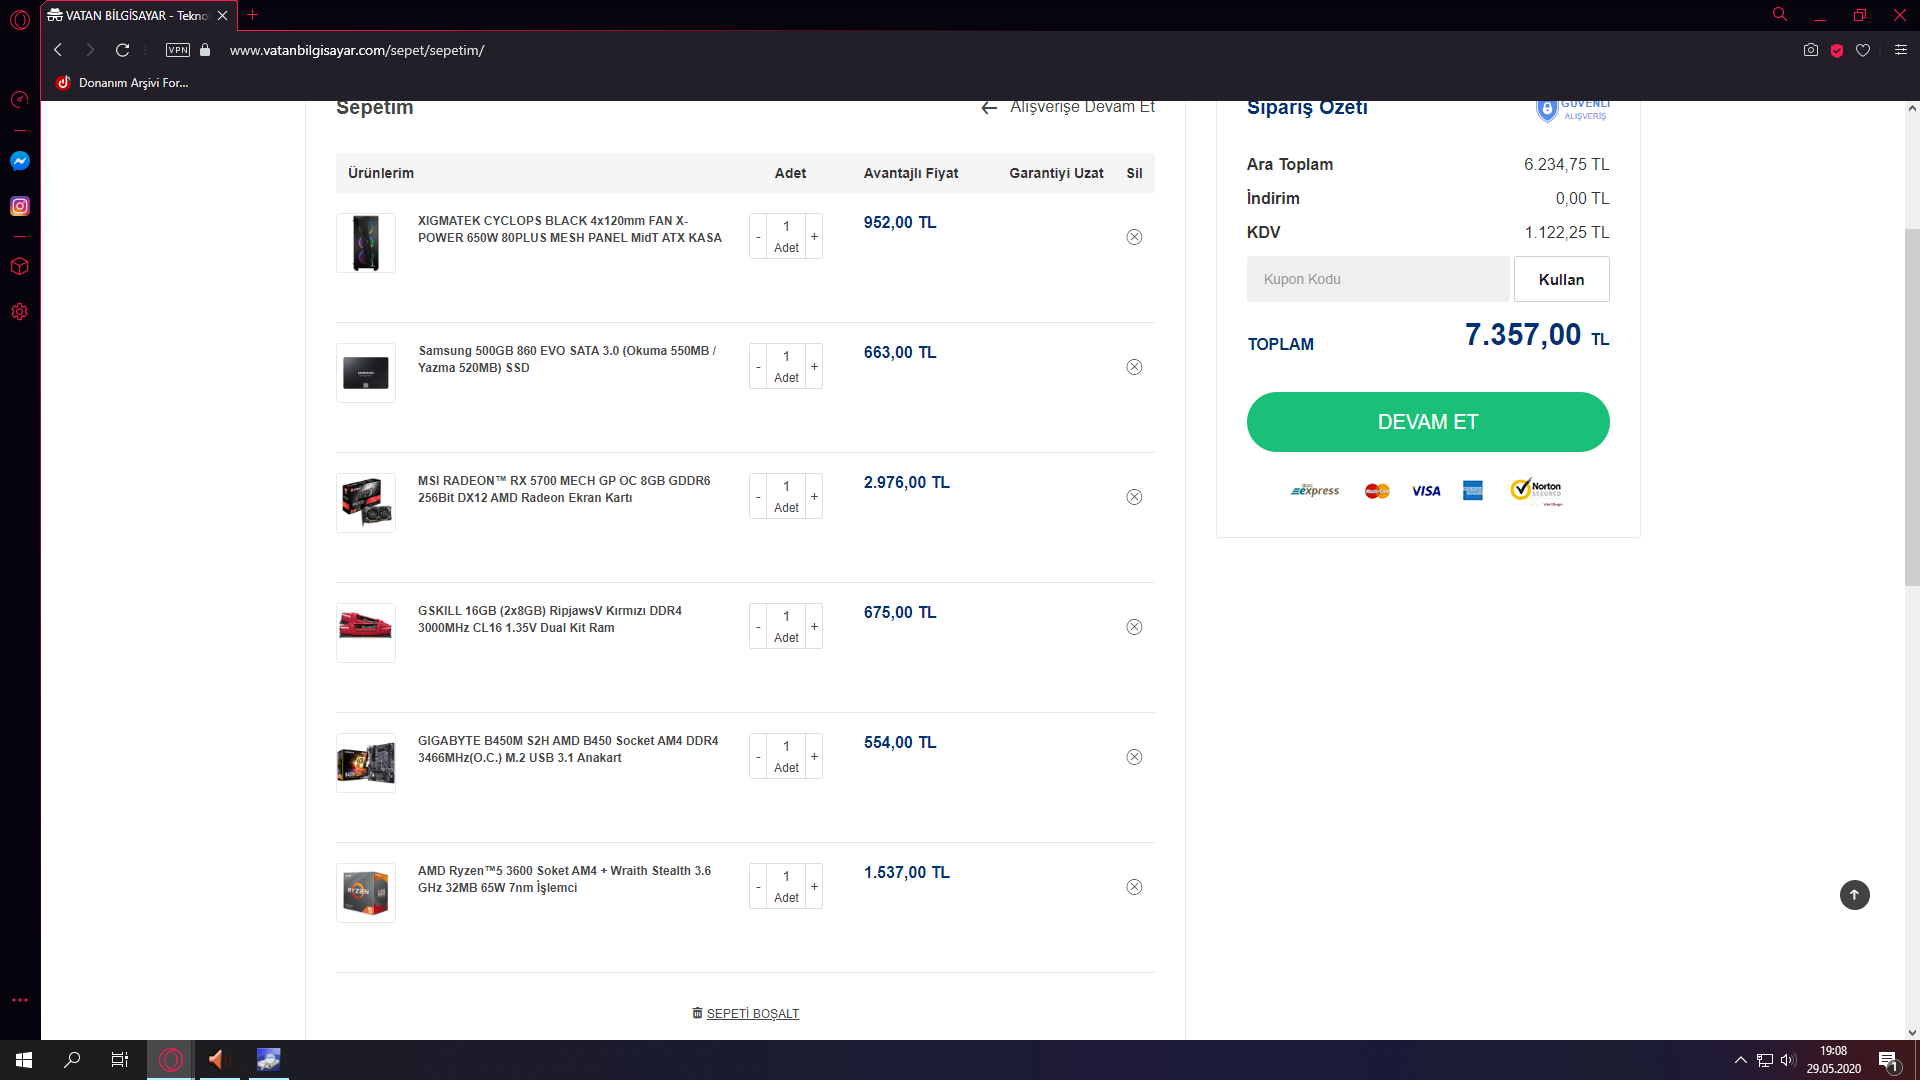Viewport: 1920px width, 1080px height.
Task: Toggle the VPN badge in address bar
Action: 178,50
